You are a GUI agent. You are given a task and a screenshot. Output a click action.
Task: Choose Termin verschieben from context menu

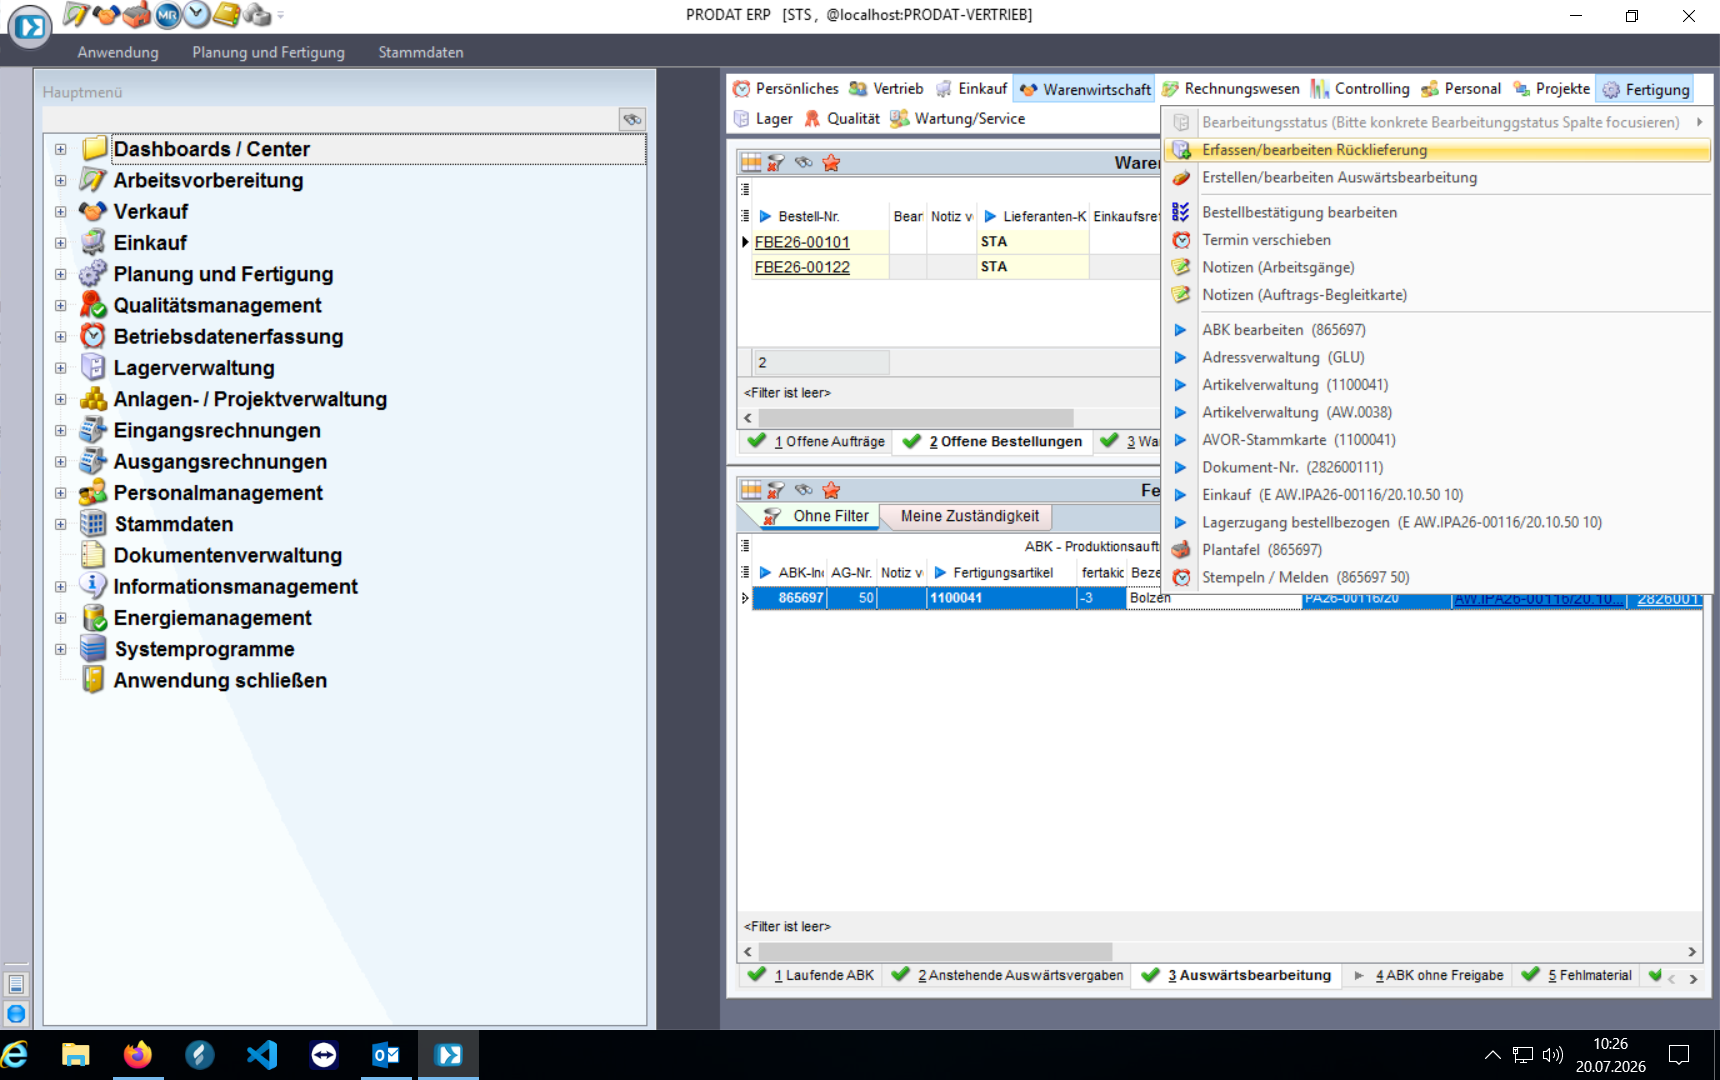point(1437,240)
